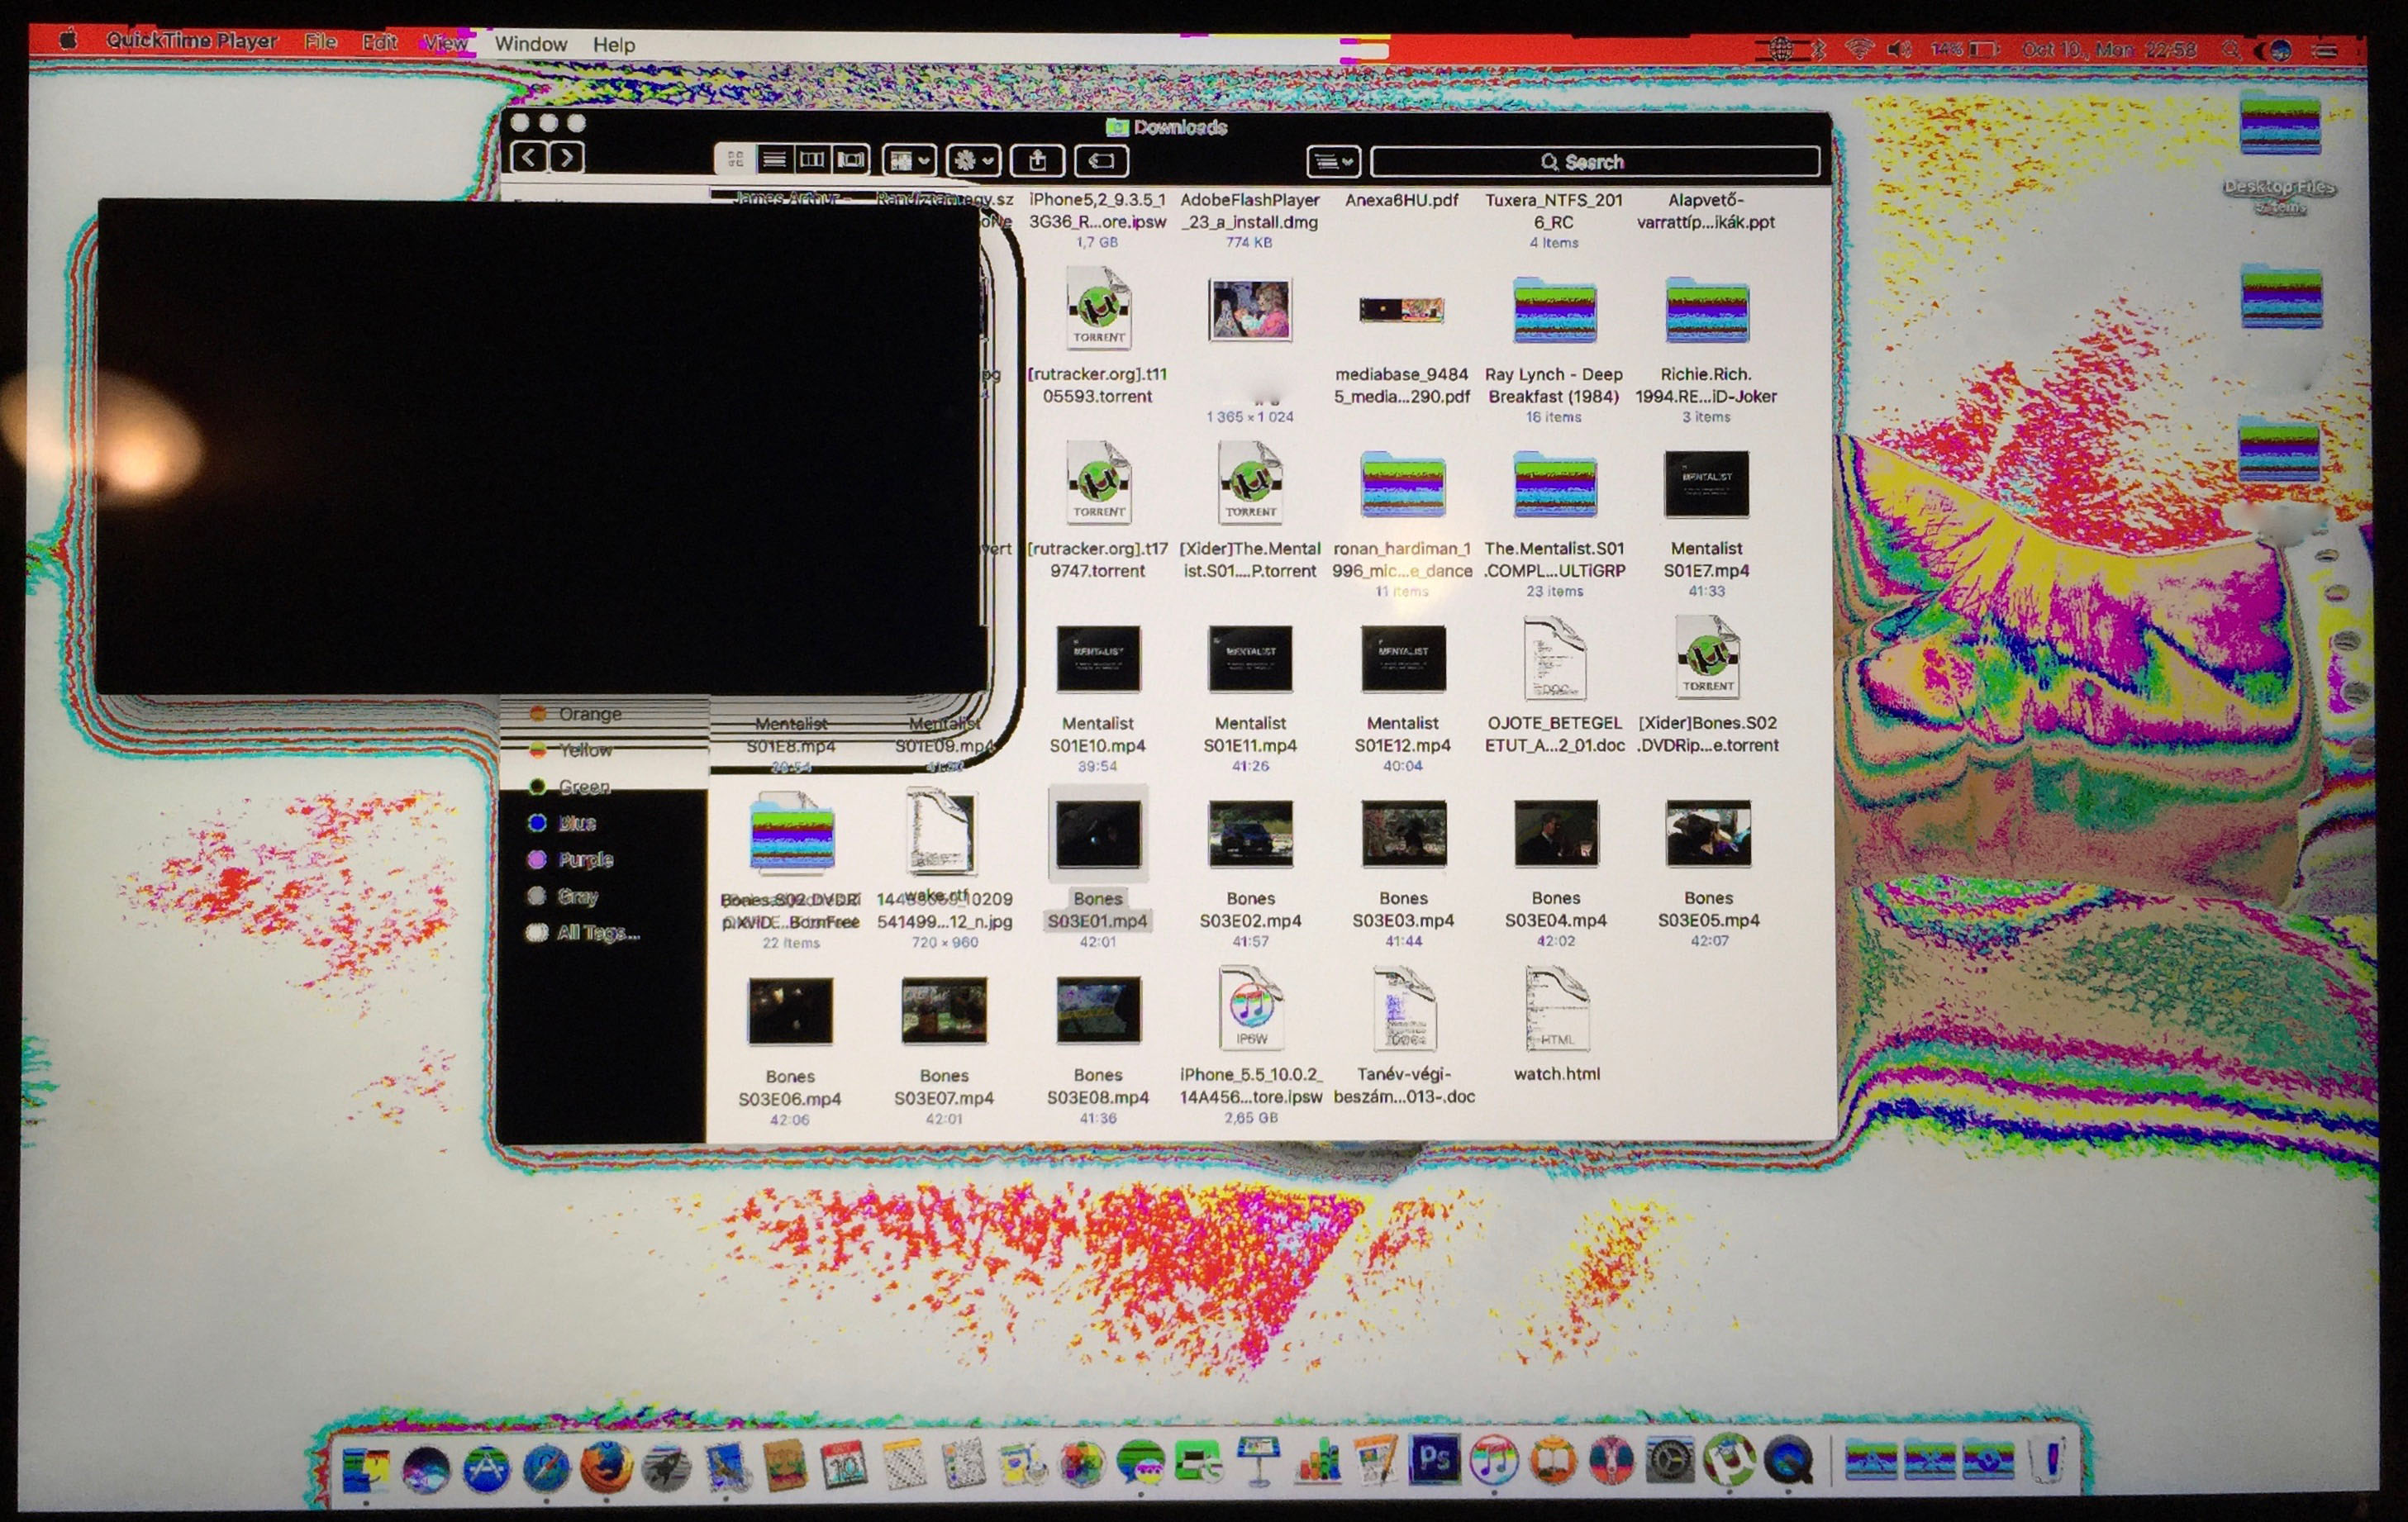Switch Finder to list view
The width and height of the screenshot is (2408, 1522).
pyautogui.click(x=773, y=160)
